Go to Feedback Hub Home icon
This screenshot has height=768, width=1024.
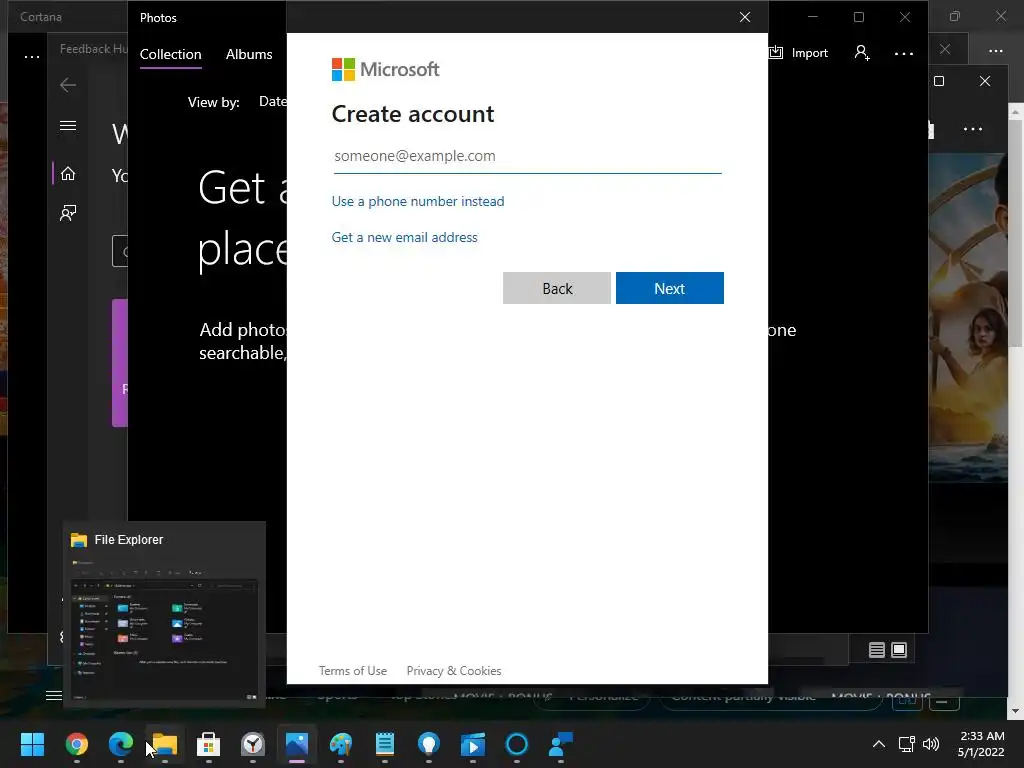(x=68, y=174)
